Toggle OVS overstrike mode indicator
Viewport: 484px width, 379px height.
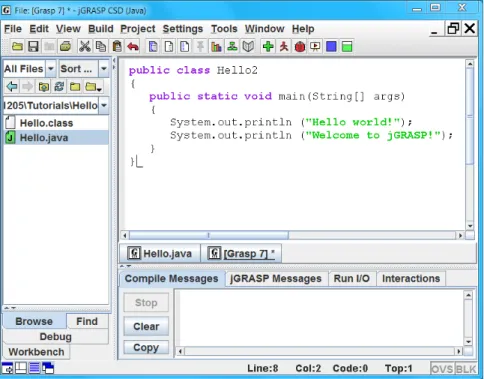[x=442, y=369]
